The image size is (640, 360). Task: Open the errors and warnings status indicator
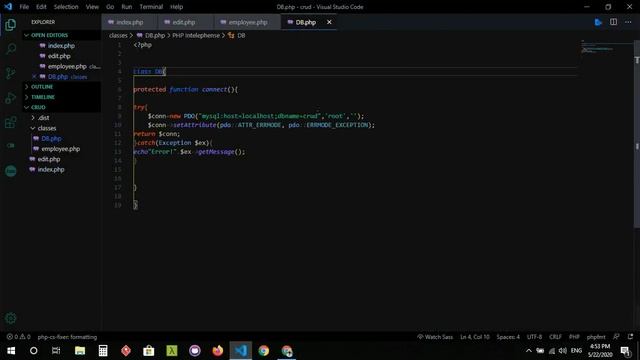18,337
